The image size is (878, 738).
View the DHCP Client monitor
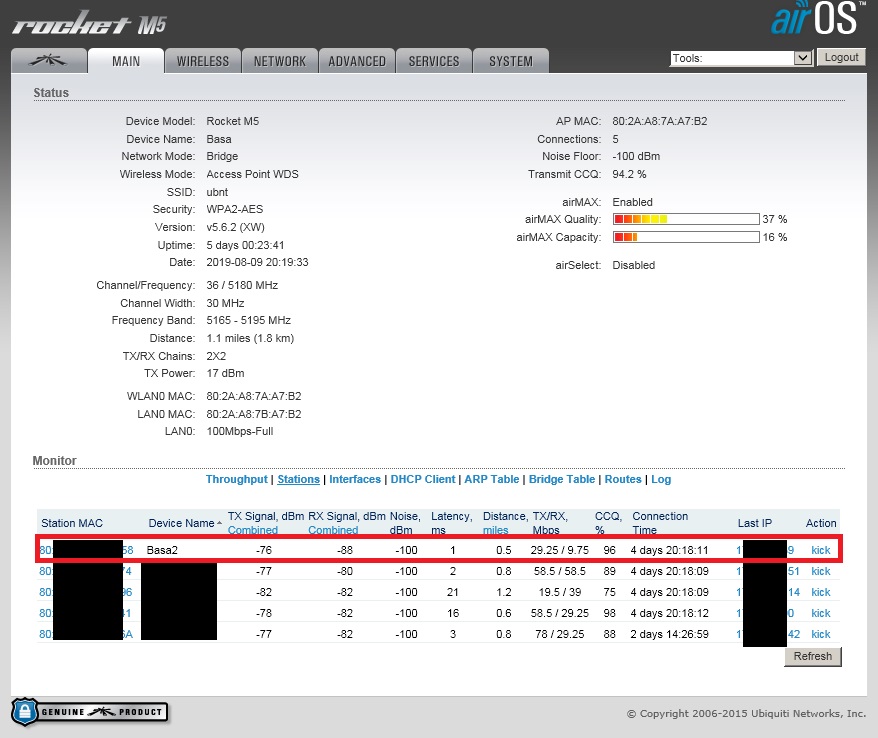click(423, 479)
